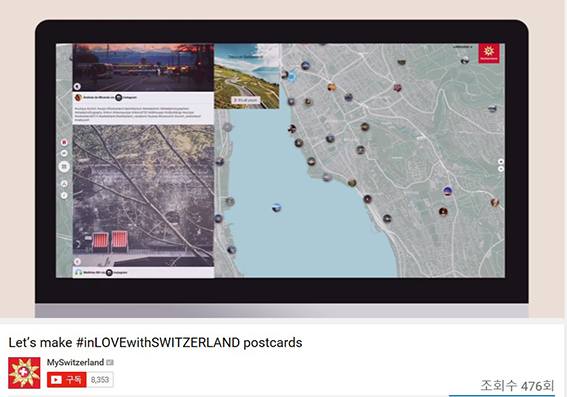Click the red circle icon in left sidebar
This screenshot has width=567, height=397.
point(64,142)
